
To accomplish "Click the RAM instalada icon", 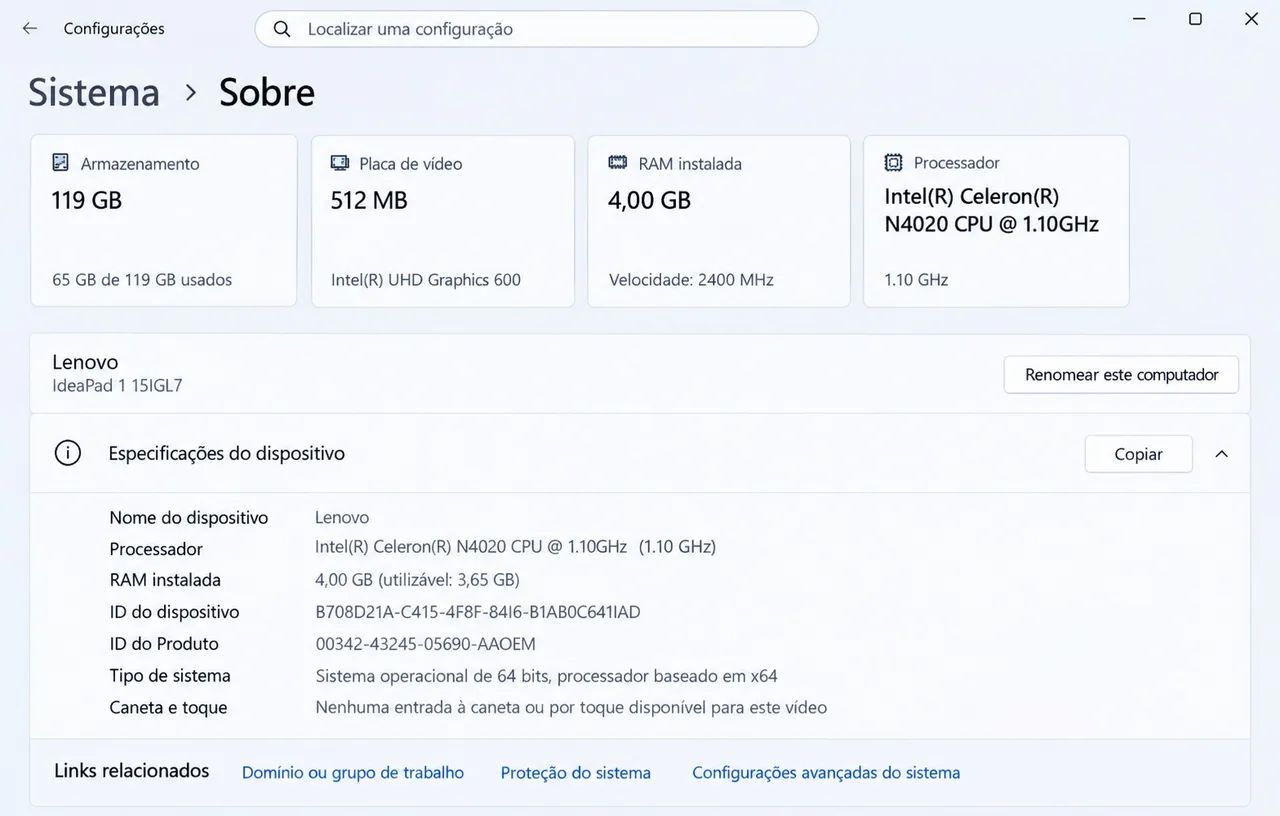I will tap(618, 162).
